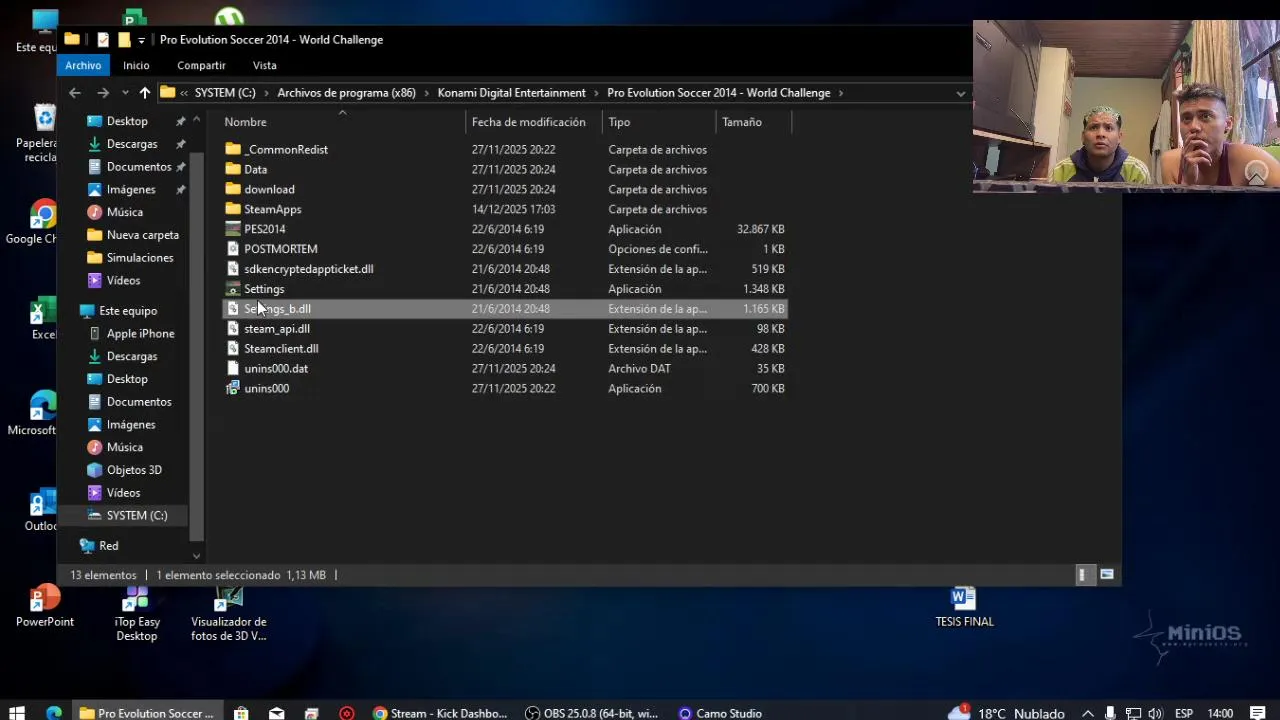Image resolution: width=1280 pixels, height=720 pixels.
Task: Switch to the Vista ribbon tab
Action: [x=264, y=65]
